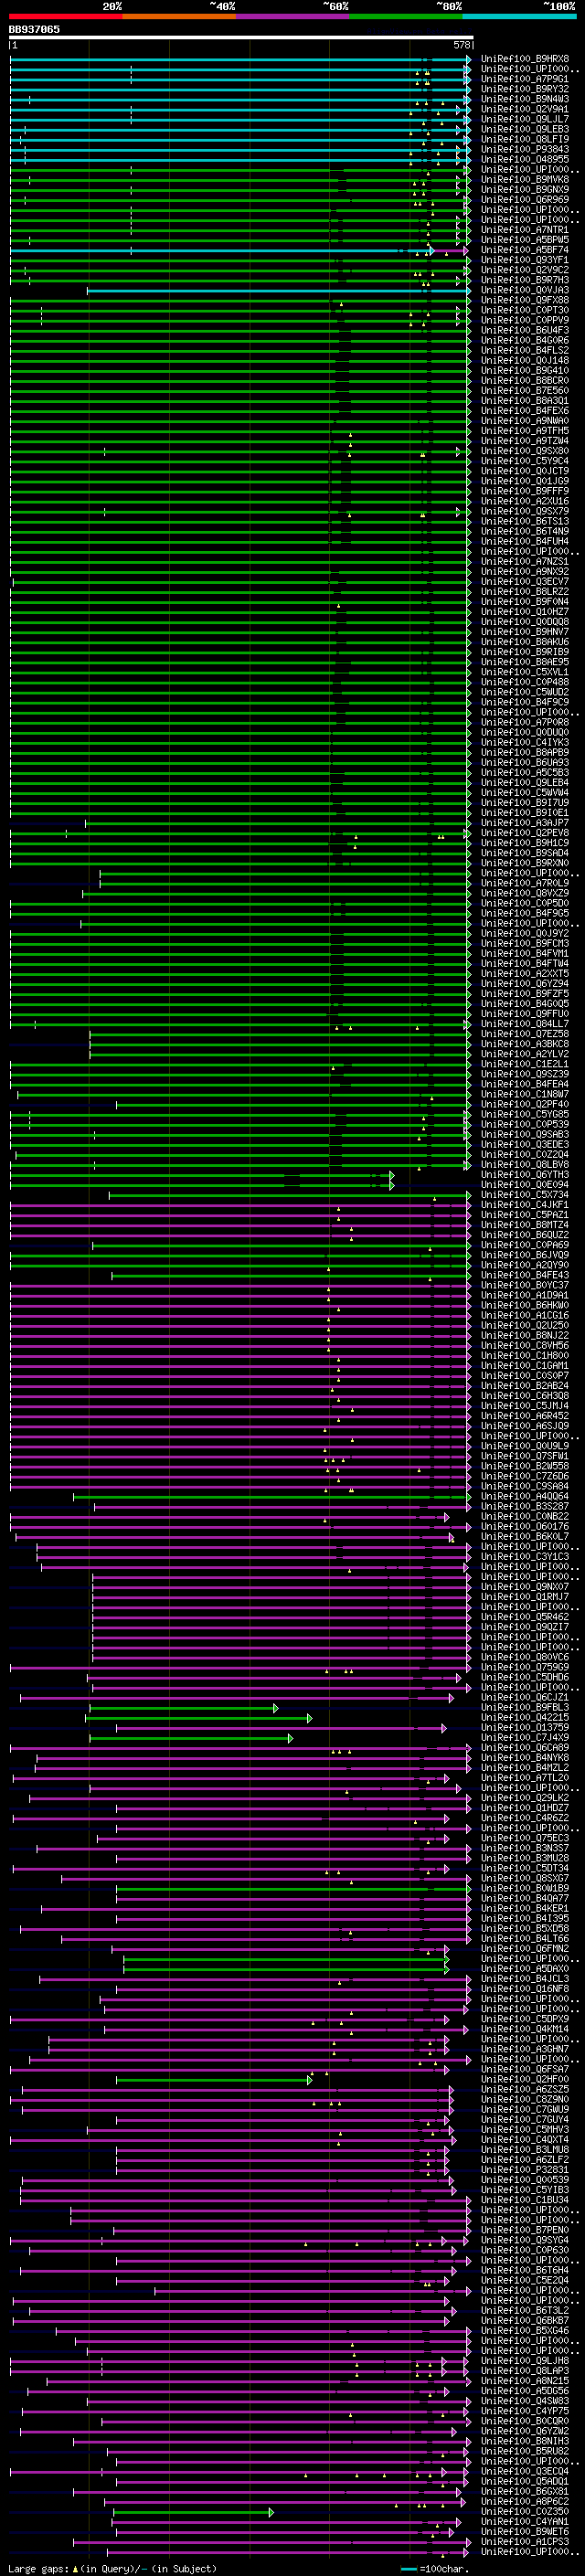Image resolution: width=585 pixels, height=2576 pixels.
Task: Select the UniRef100_Q10HZ7 label
Action: 525,612
